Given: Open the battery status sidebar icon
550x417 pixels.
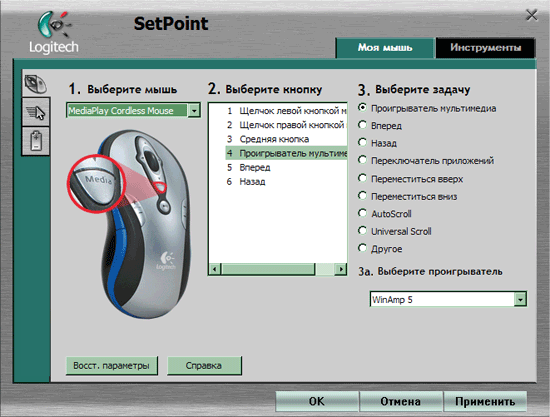Looking at the screenshot, I should (36, 141).
